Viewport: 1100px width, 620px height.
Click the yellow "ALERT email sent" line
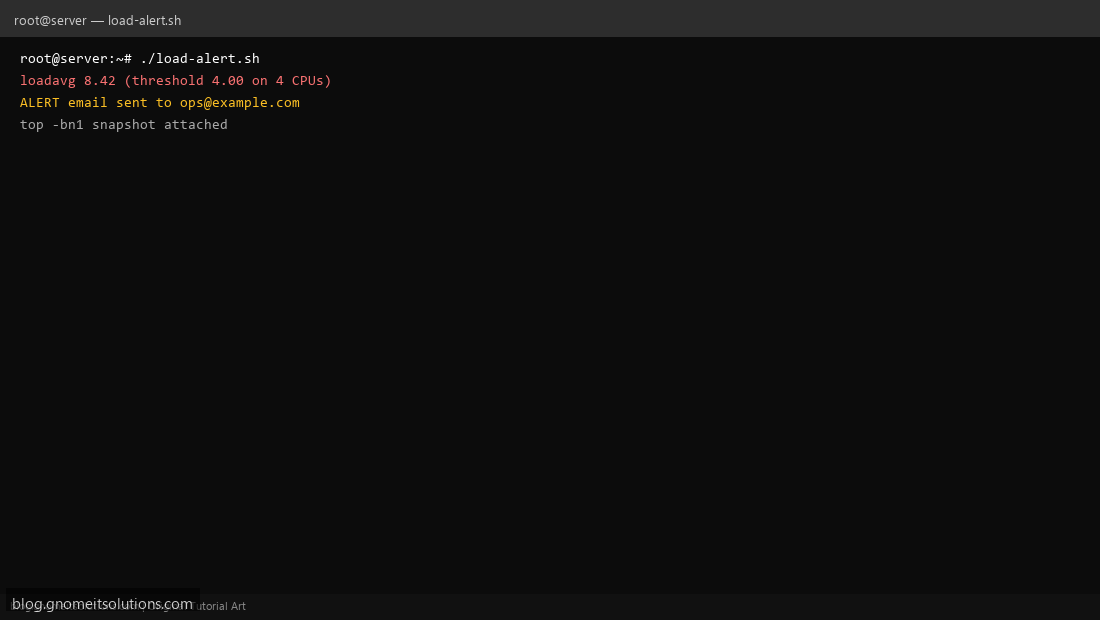pos(160,102)
